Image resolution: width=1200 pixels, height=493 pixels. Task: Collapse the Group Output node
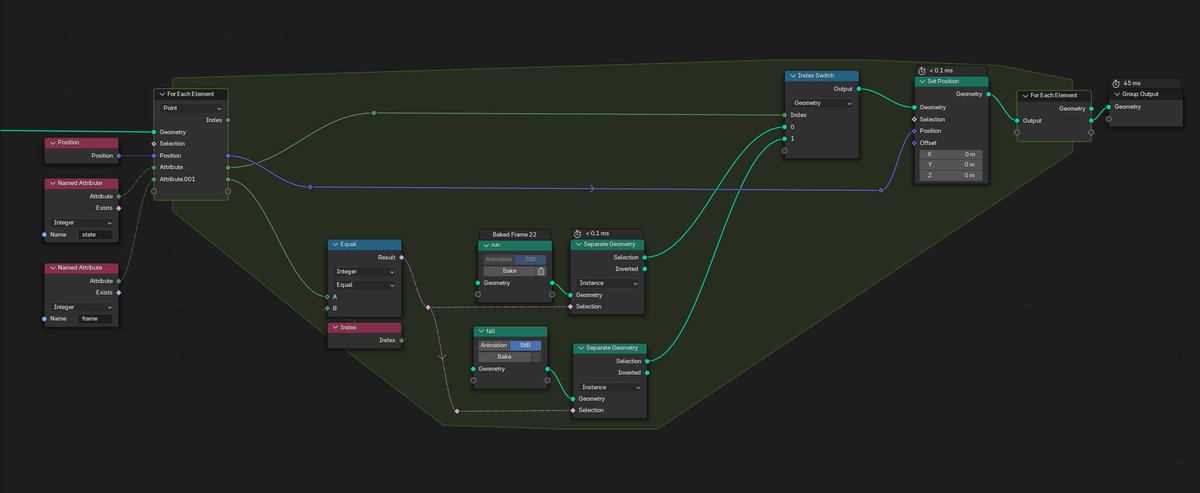(1117, 94)
